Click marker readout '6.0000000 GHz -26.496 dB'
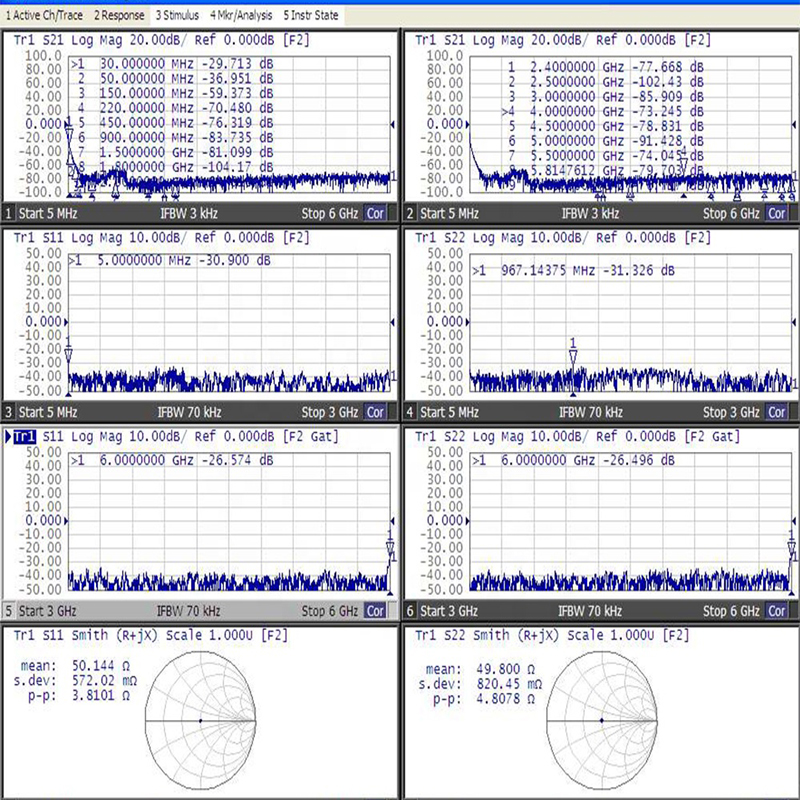Viewport: 800px width, 800px height. (573, 461)
